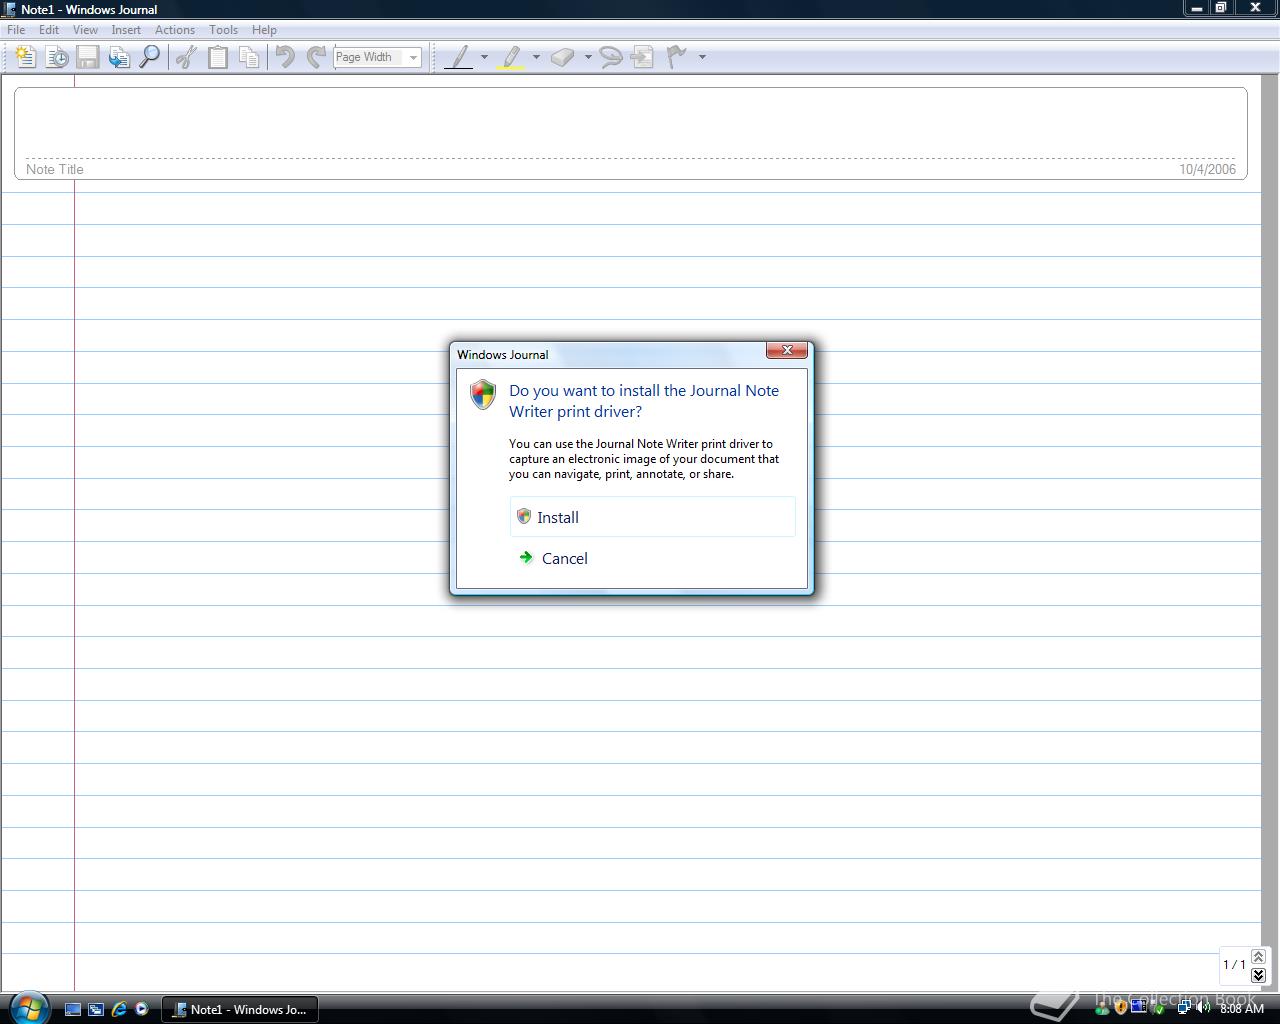Click the 1 / 1 page indicator
The image size is (1280, 1024).
(1234, 965)
